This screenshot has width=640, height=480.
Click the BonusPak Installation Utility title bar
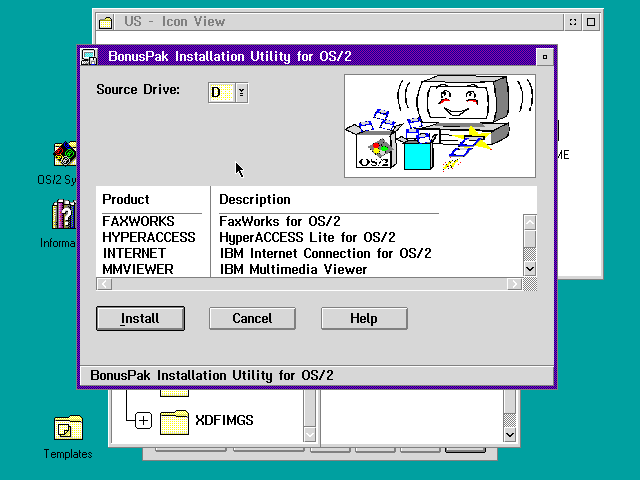pos(317,56)
